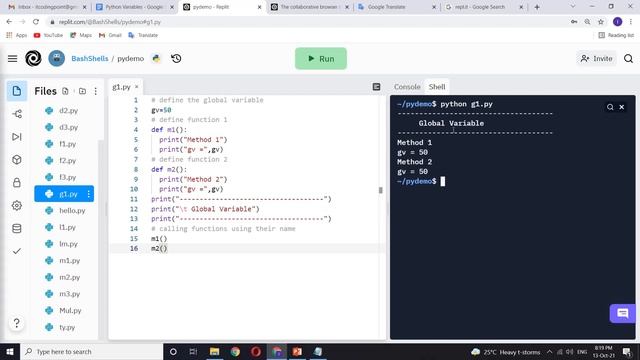
Task: Open the hamburger menu in Replit header
Action: point(13,58)
